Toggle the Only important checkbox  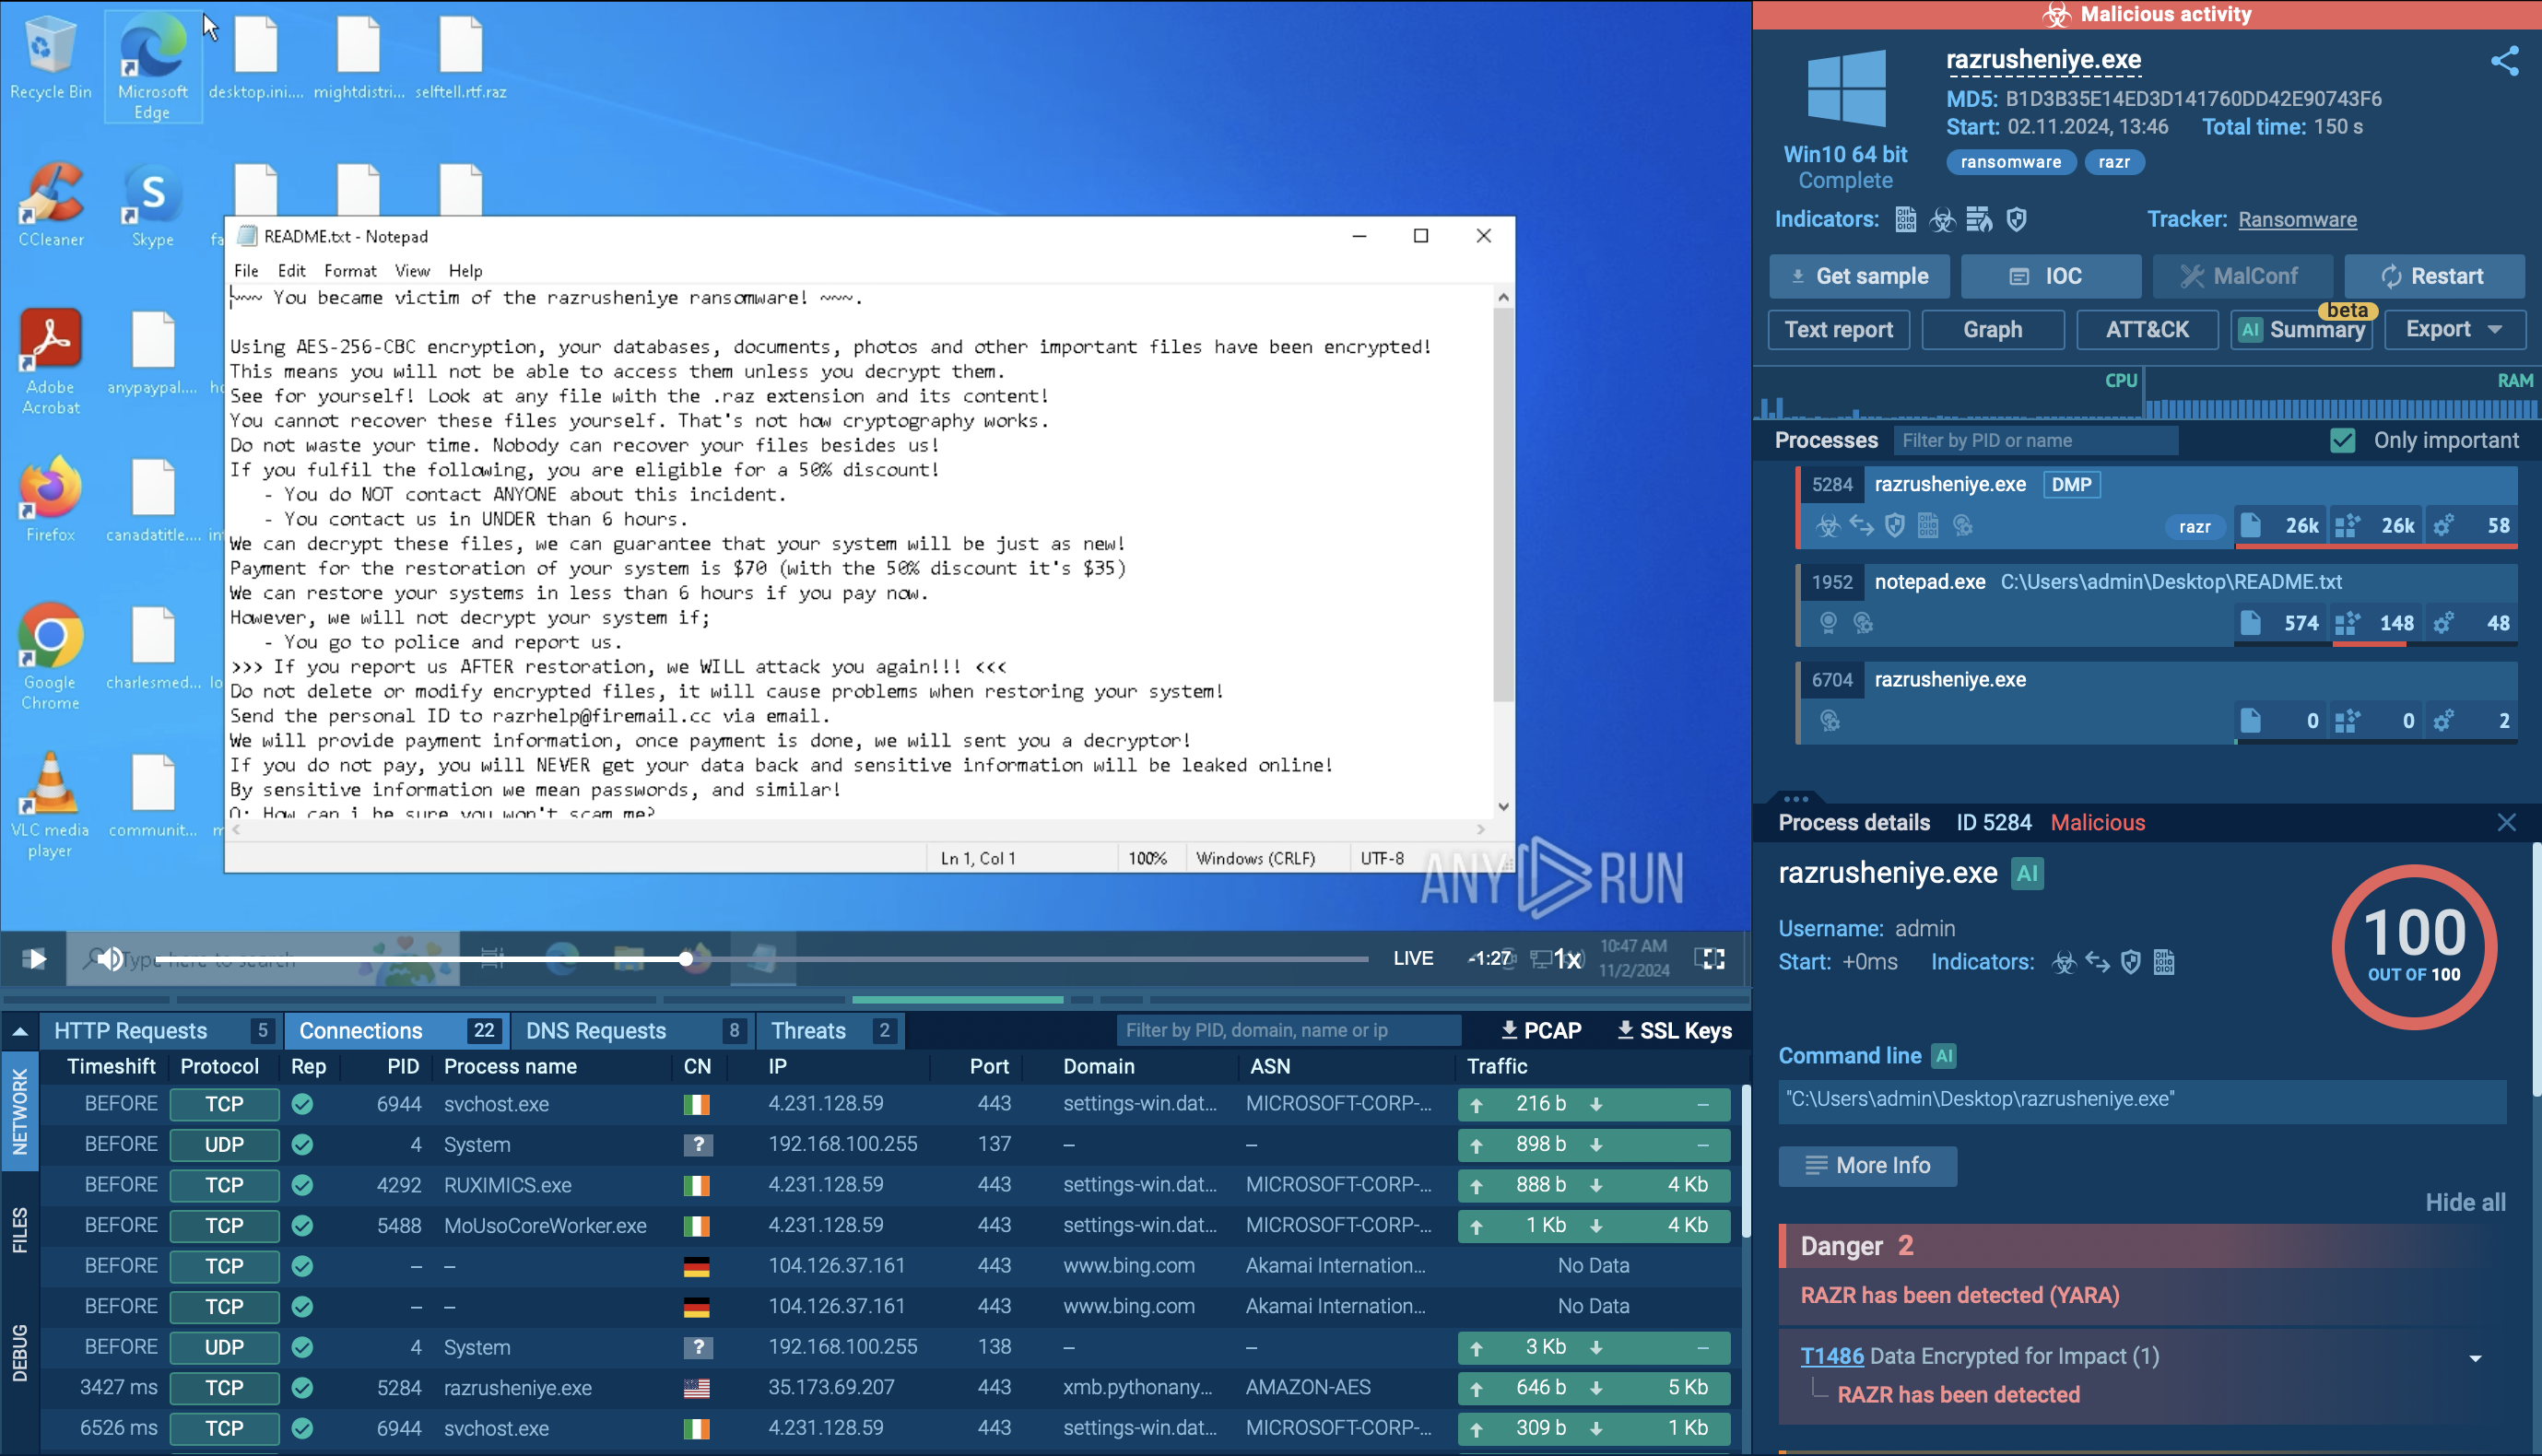click(x=2342, y=440)
